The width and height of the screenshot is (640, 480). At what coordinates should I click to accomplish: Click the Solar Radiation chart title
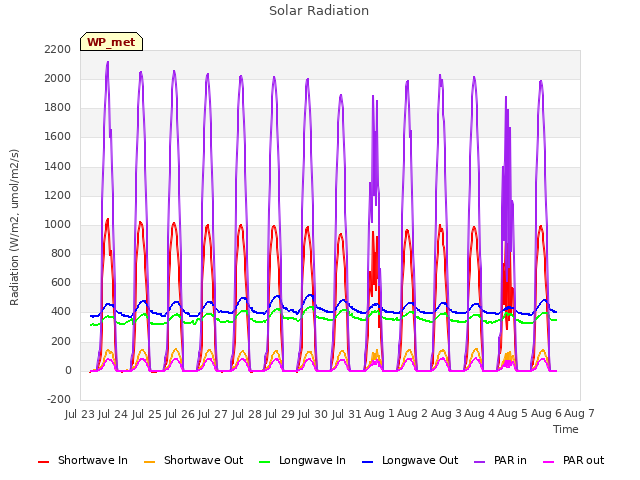[319, 11]
